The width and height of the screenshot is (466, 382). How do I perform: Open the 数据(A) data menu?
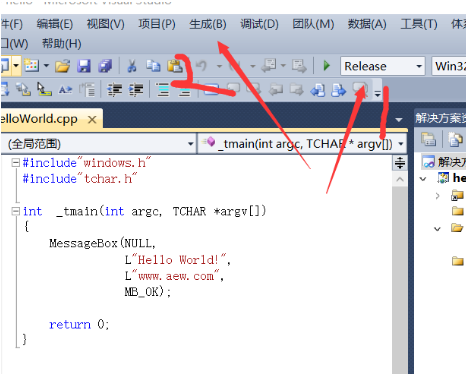[367, 24]
